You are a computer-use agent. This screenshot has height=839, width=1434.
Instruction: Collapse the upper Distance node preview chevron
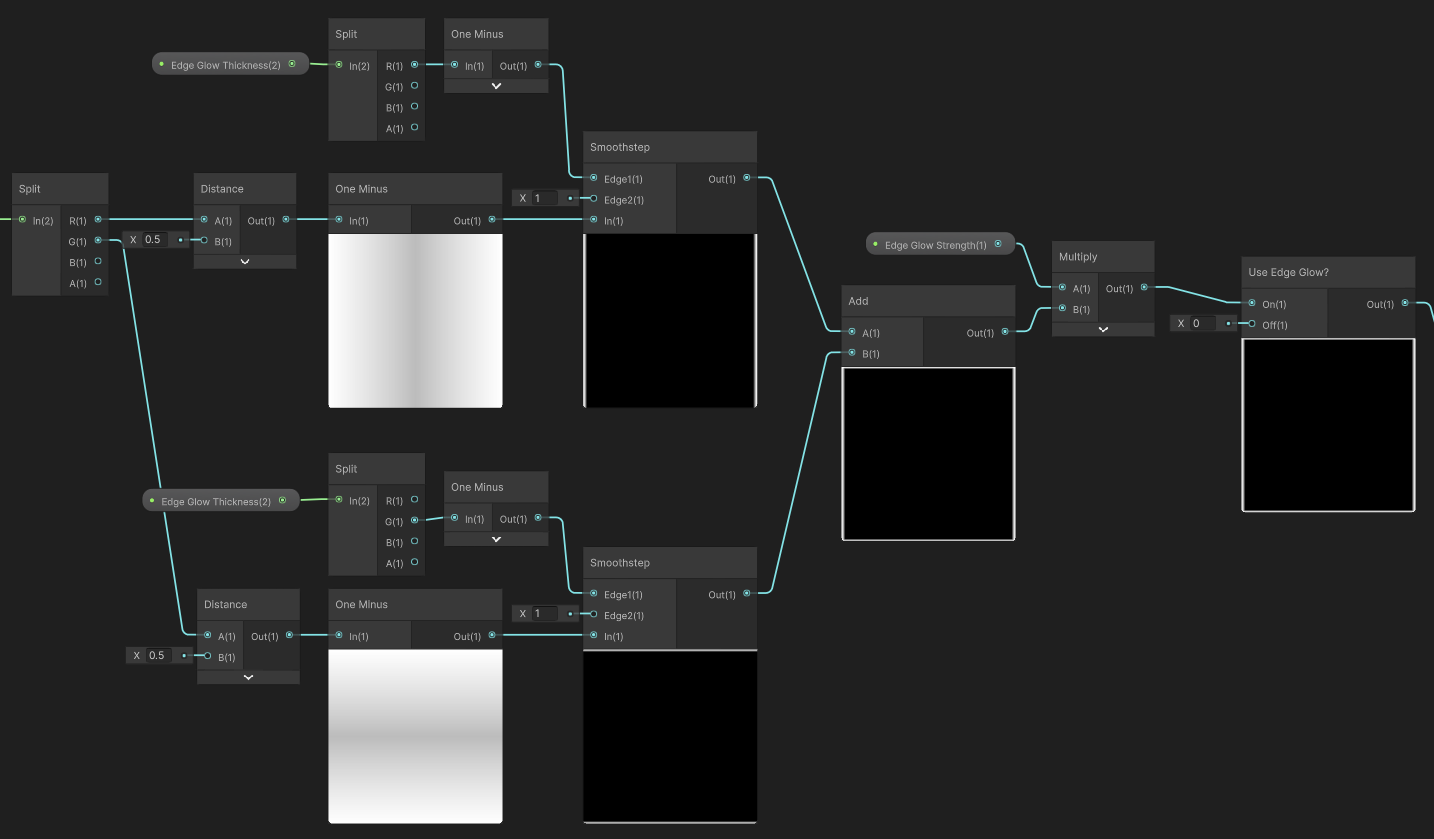tap(244, 261)
